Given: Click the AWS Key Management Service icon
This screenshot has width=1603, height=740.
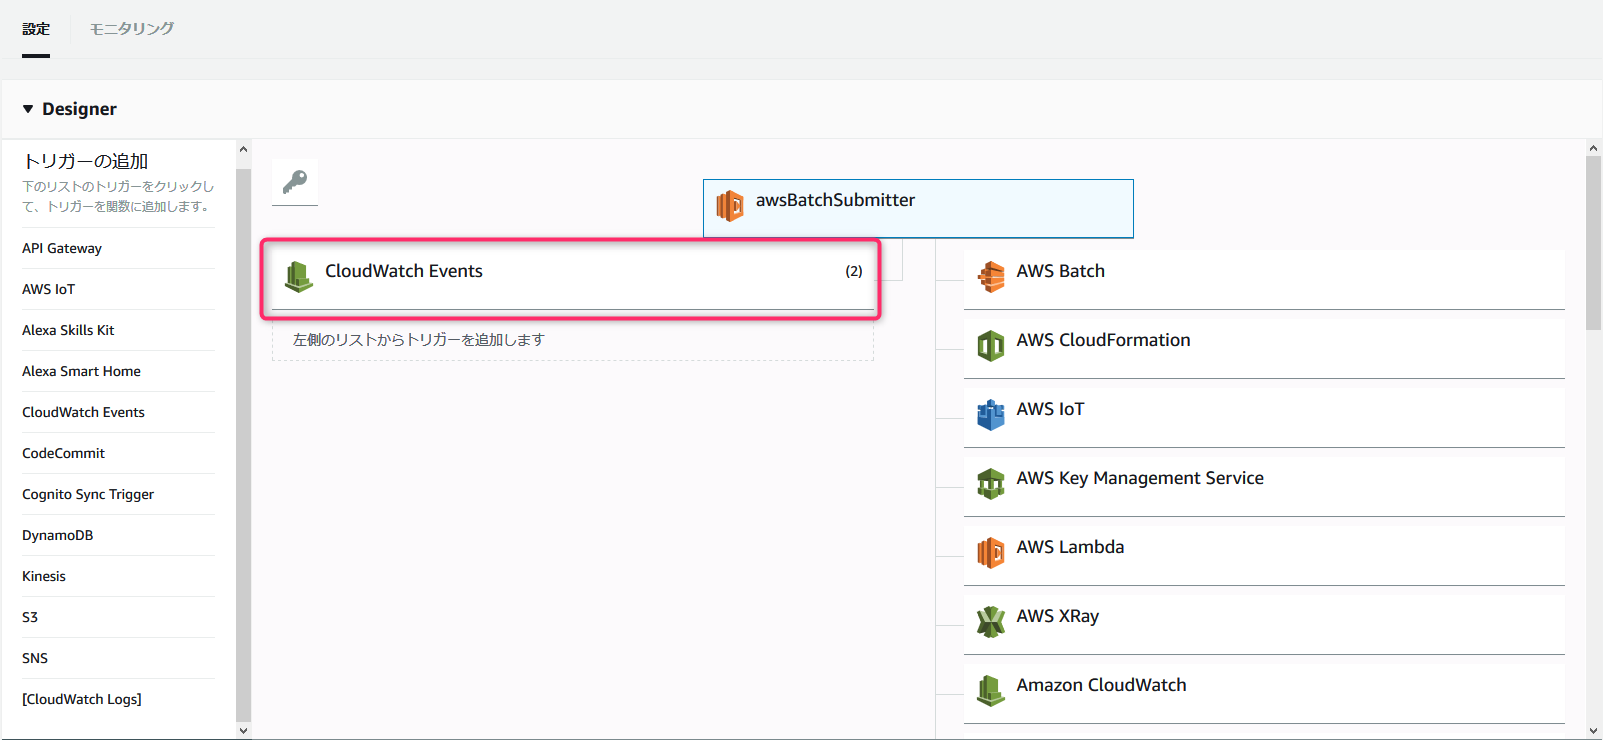Looking at the screenshot, I should click(991, 484).
